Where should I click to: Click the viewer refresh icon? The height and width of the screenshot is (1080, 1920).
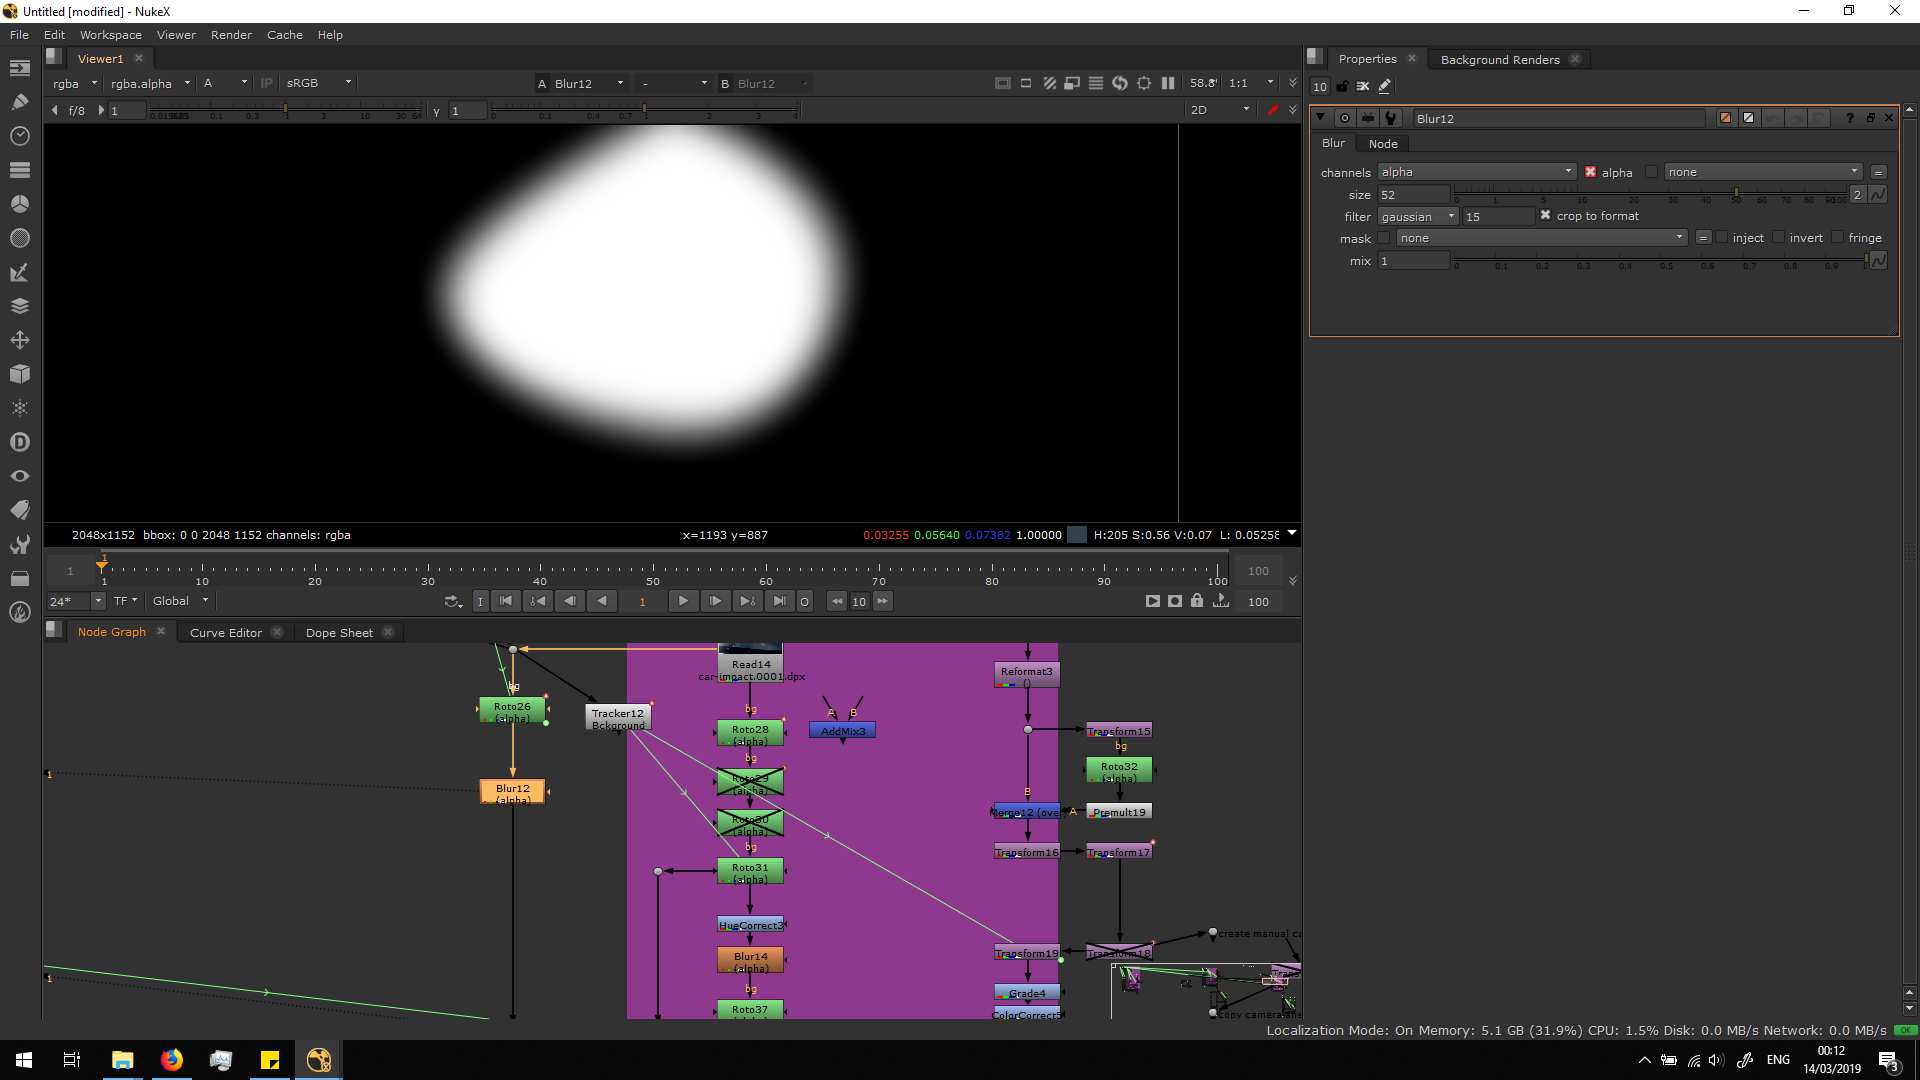click(1120, 83)
